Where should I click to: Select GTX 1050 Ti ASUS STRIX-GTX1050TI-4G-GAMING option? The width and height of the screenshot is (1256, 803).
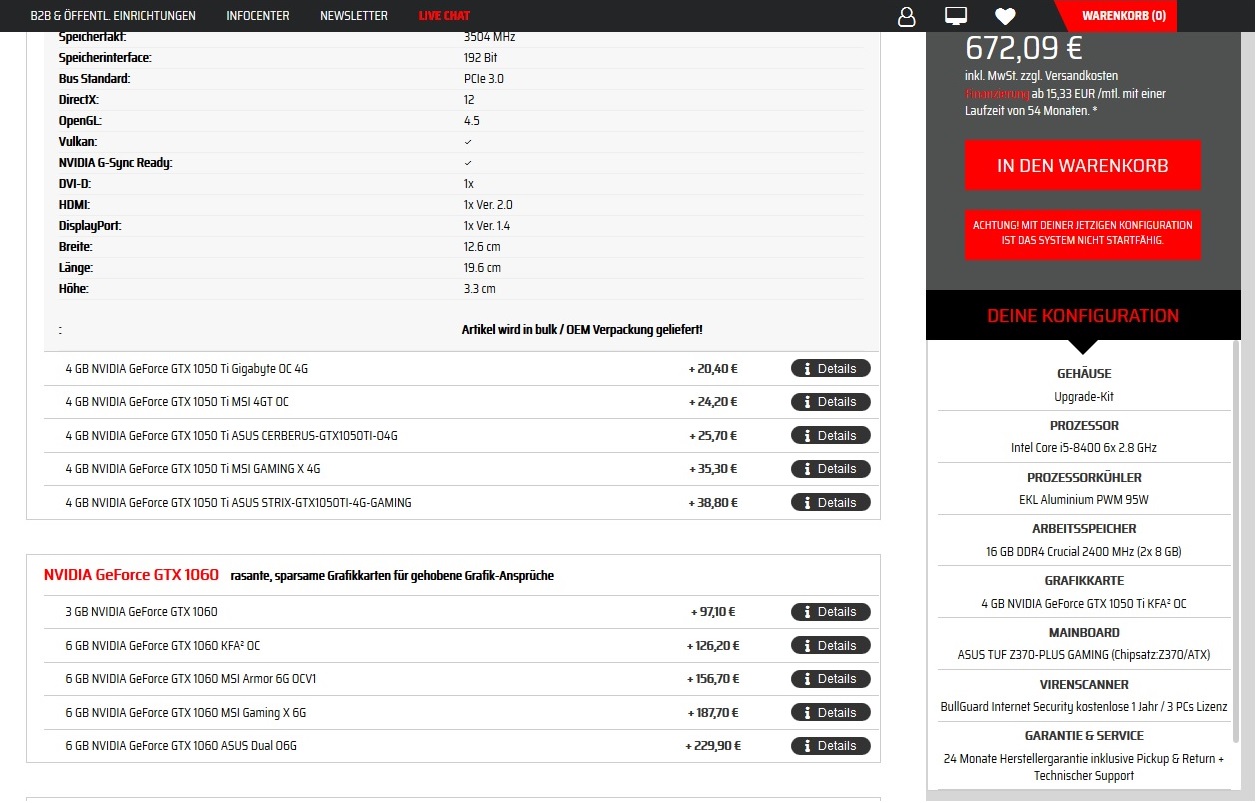click(x=239, y=503)
